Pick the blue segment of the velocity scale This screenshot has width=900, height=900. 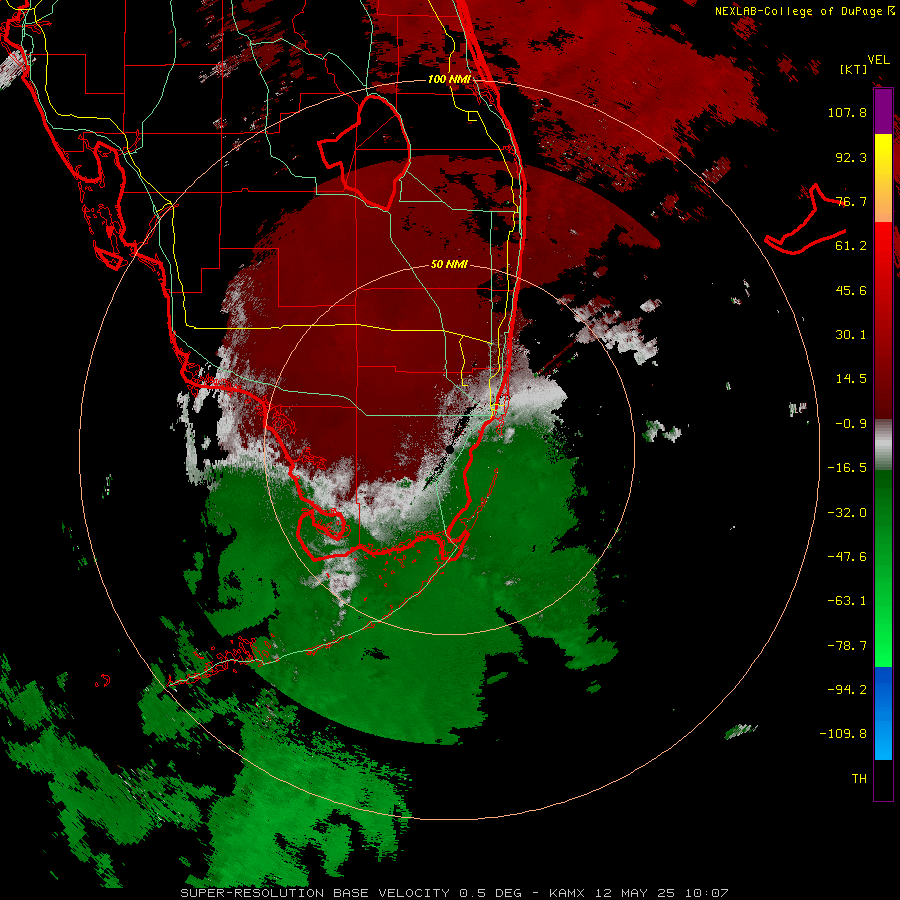pos(883,713)
